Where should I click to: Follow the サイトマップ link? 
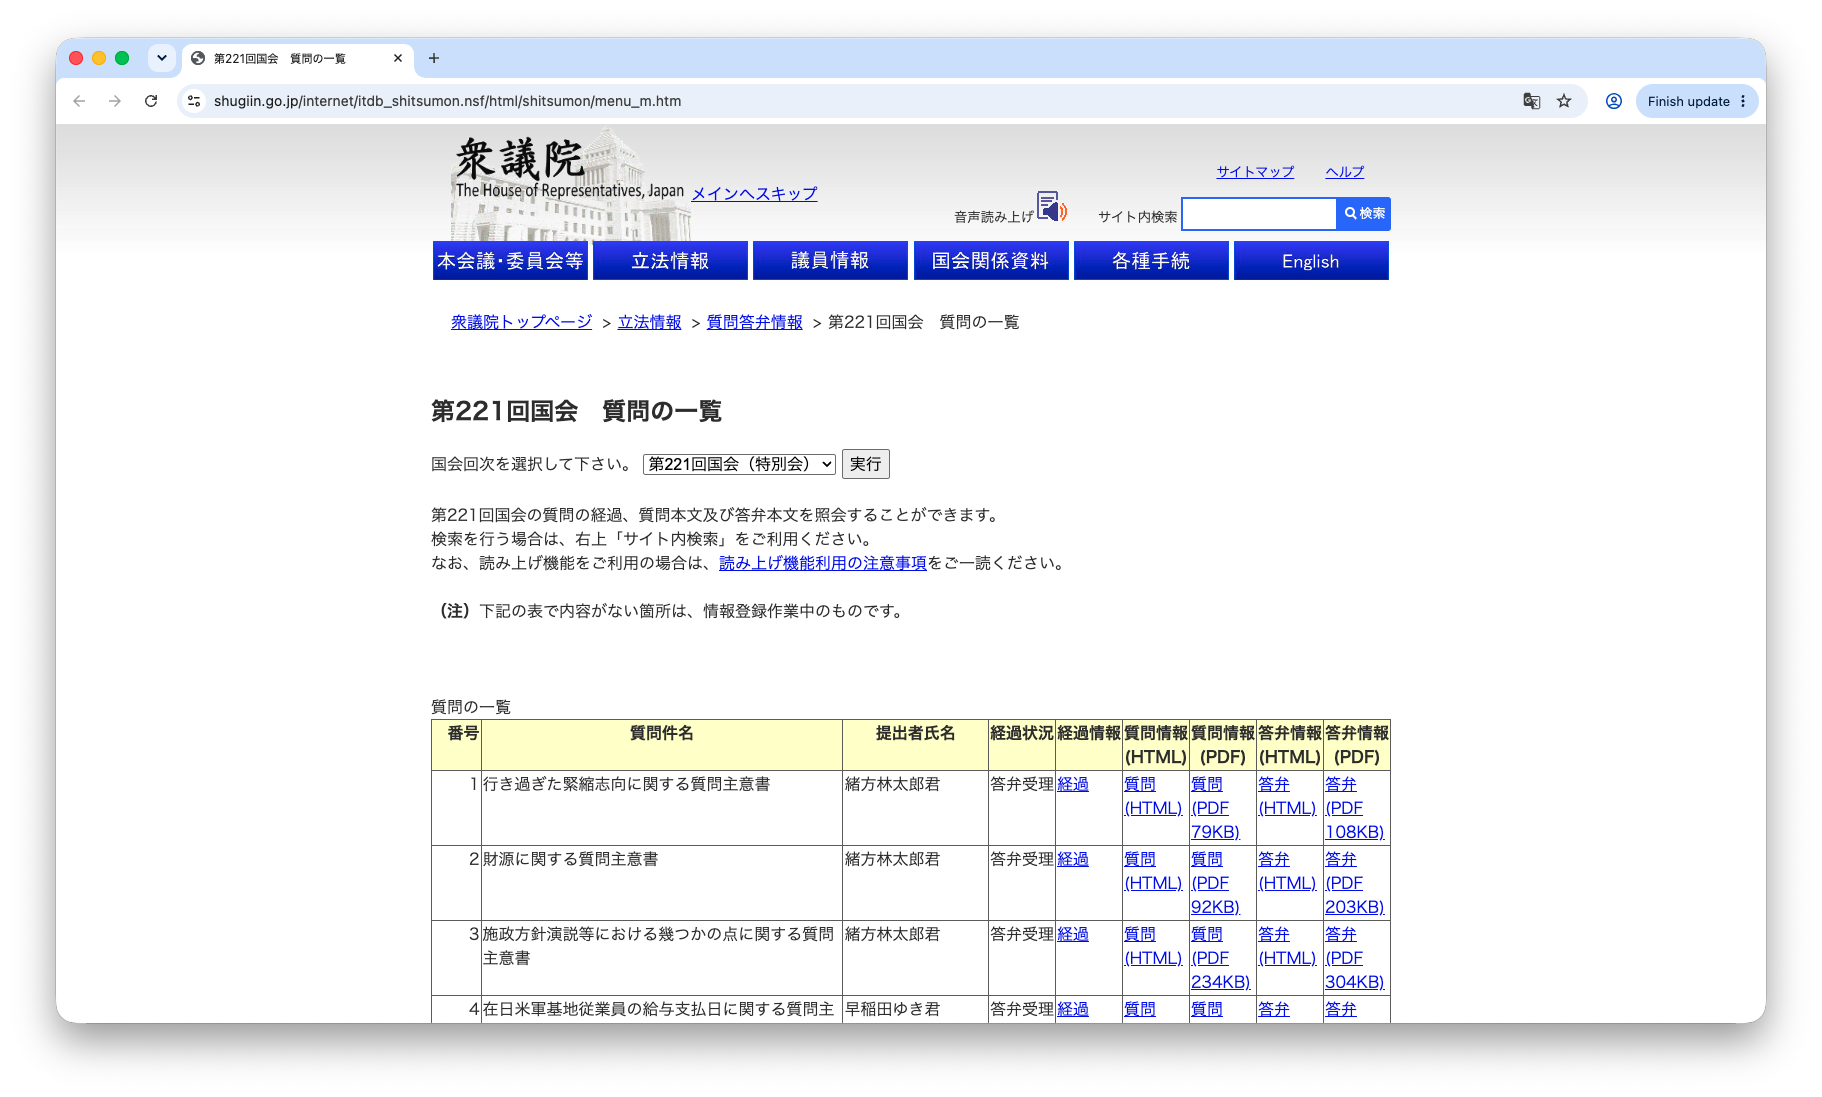[1255, 172]
